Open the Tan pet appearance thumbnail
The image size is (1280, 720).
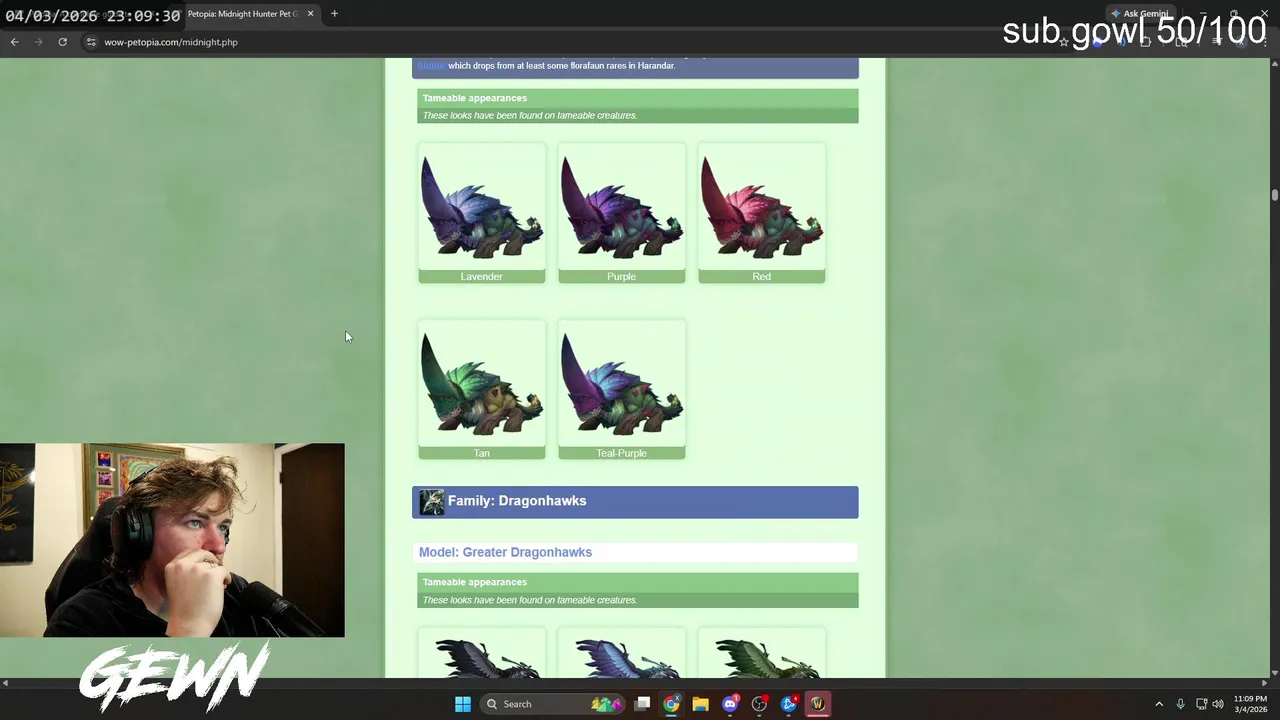pos(481,384)
